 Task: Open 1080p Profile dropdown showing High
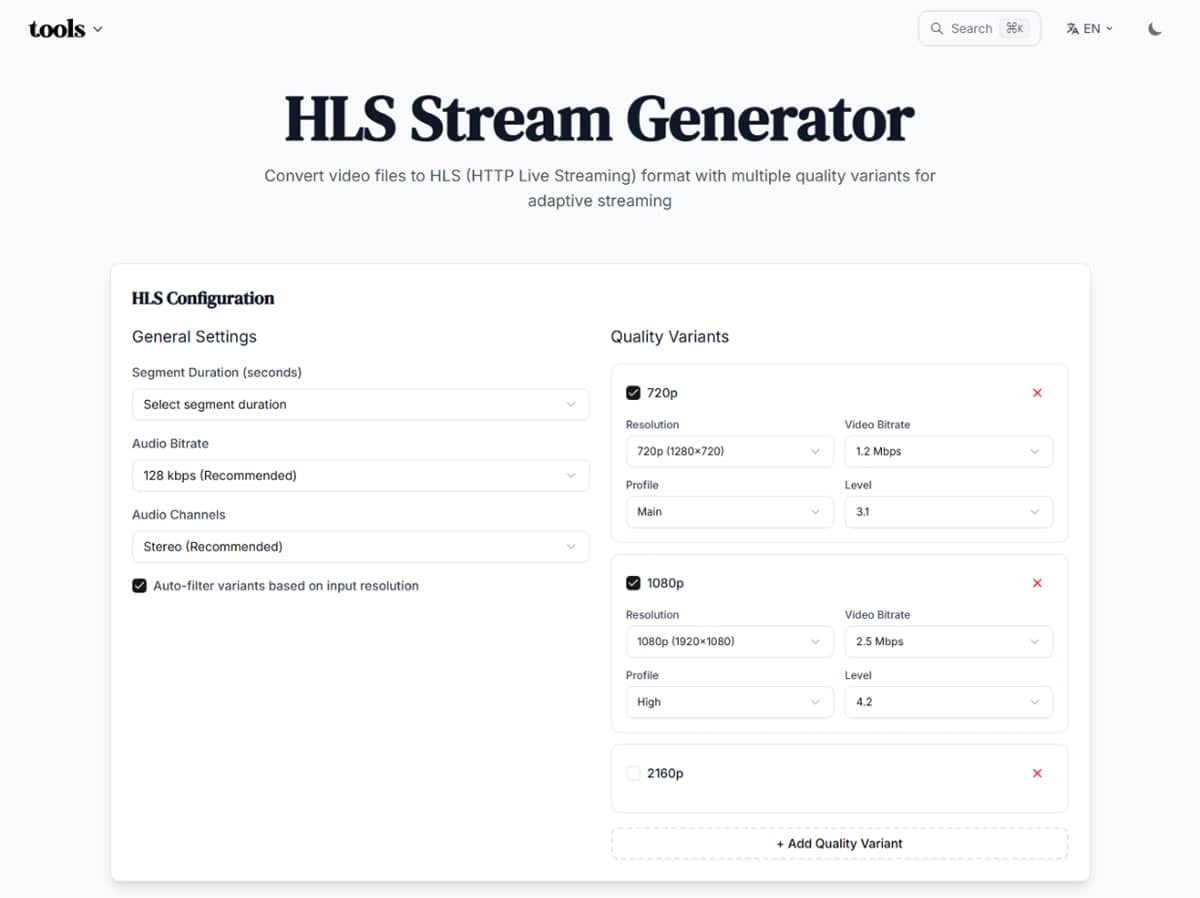pos(729,702)
